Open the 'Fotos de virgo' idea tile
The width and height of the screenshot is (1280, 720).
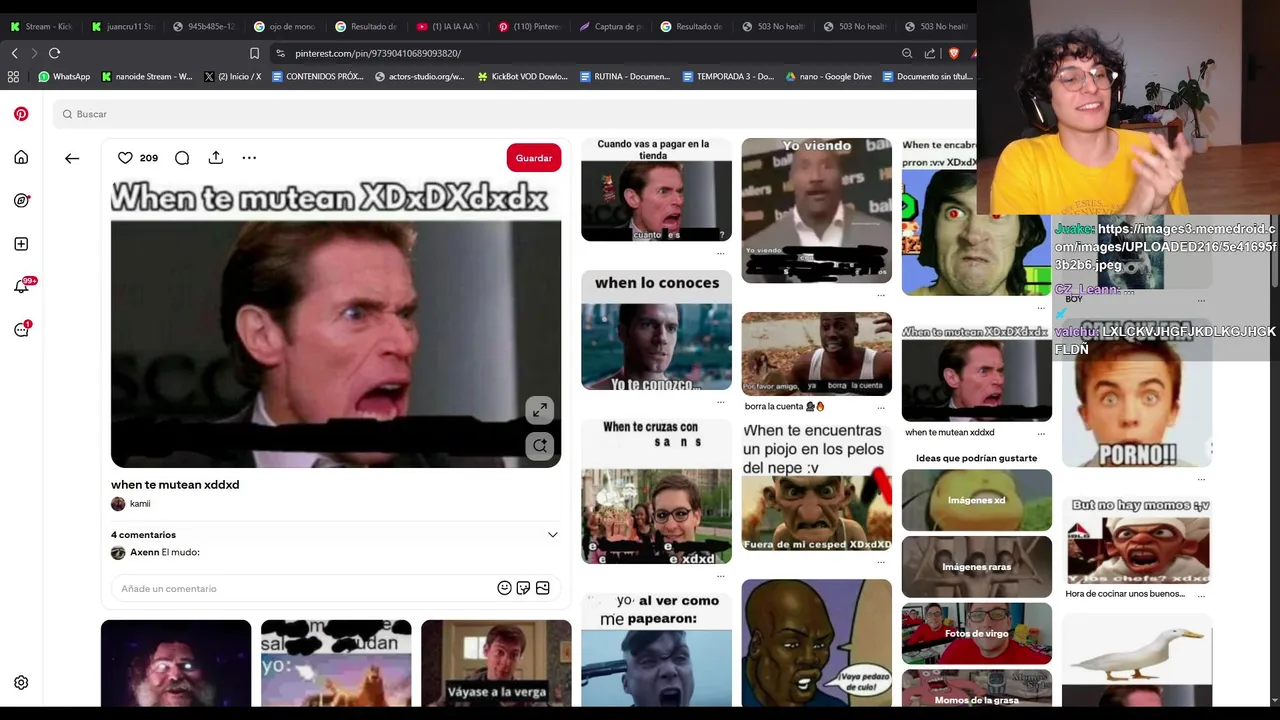coord(976,633)
